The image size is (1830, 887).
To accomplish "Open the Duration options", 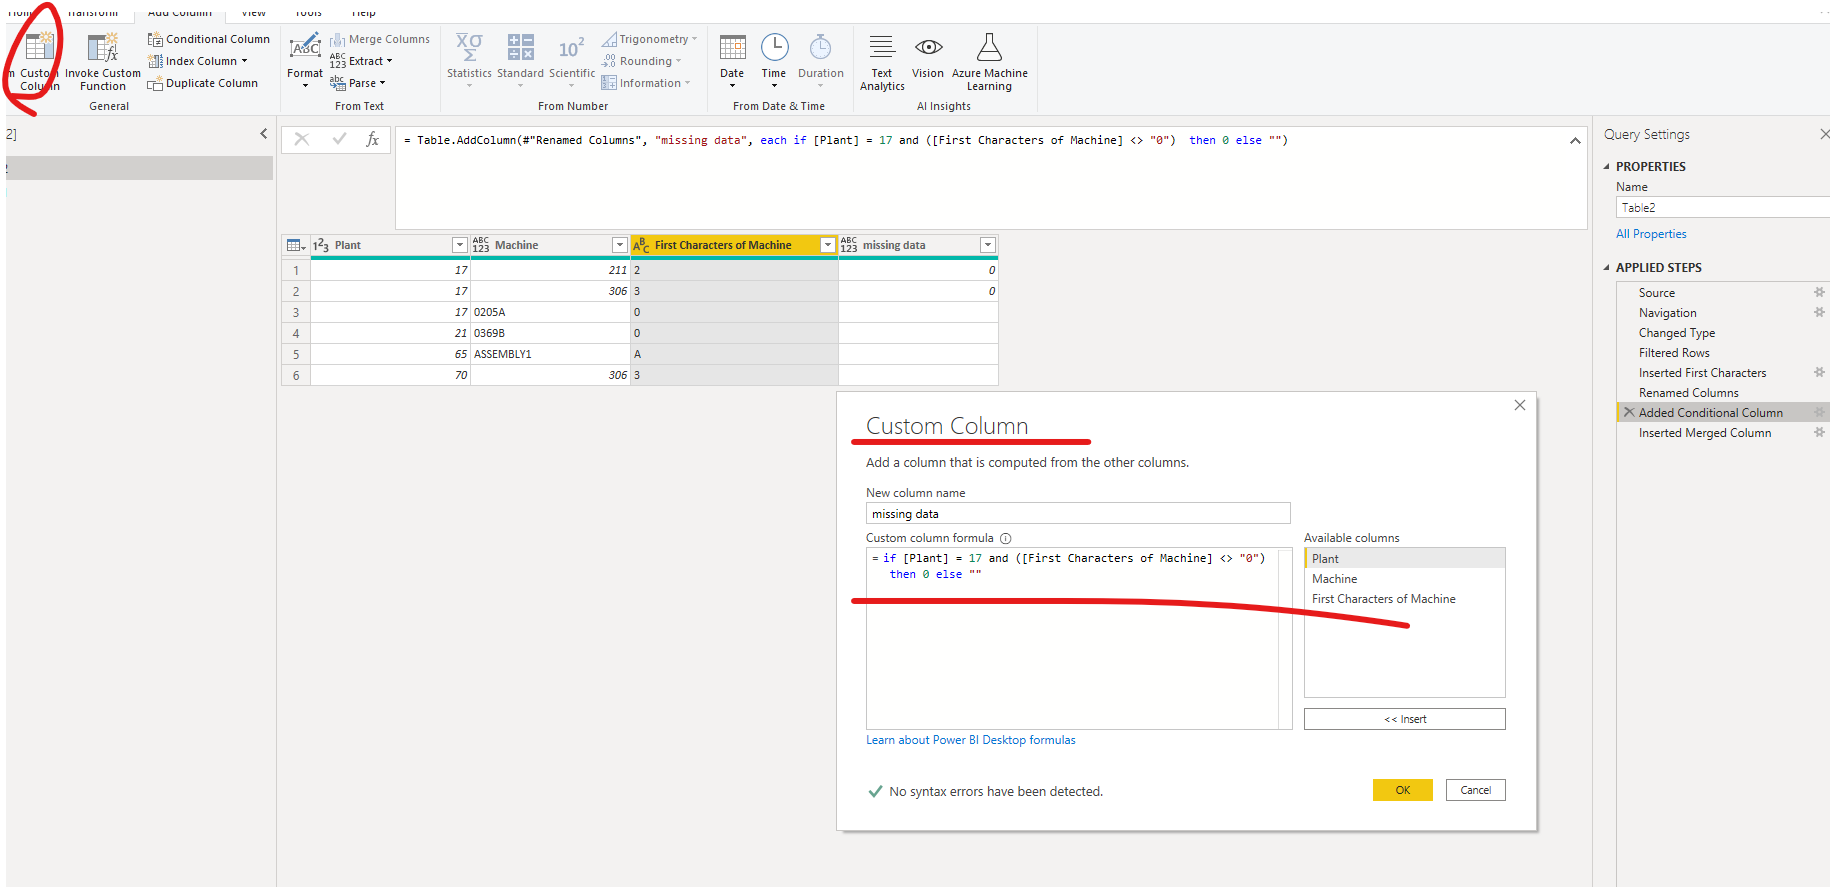I will tap(821, 60).
